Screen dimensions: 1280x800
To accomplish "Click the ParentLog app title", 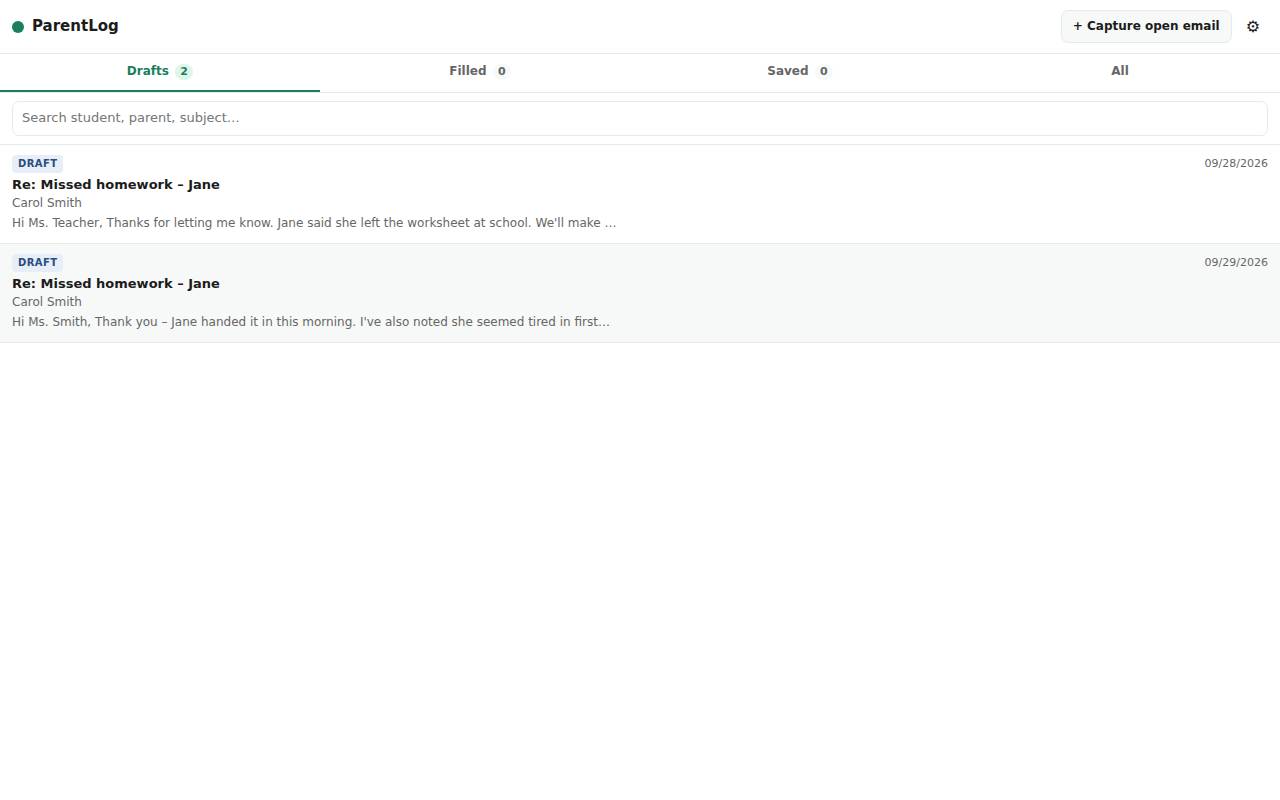I will click(75, 26).
